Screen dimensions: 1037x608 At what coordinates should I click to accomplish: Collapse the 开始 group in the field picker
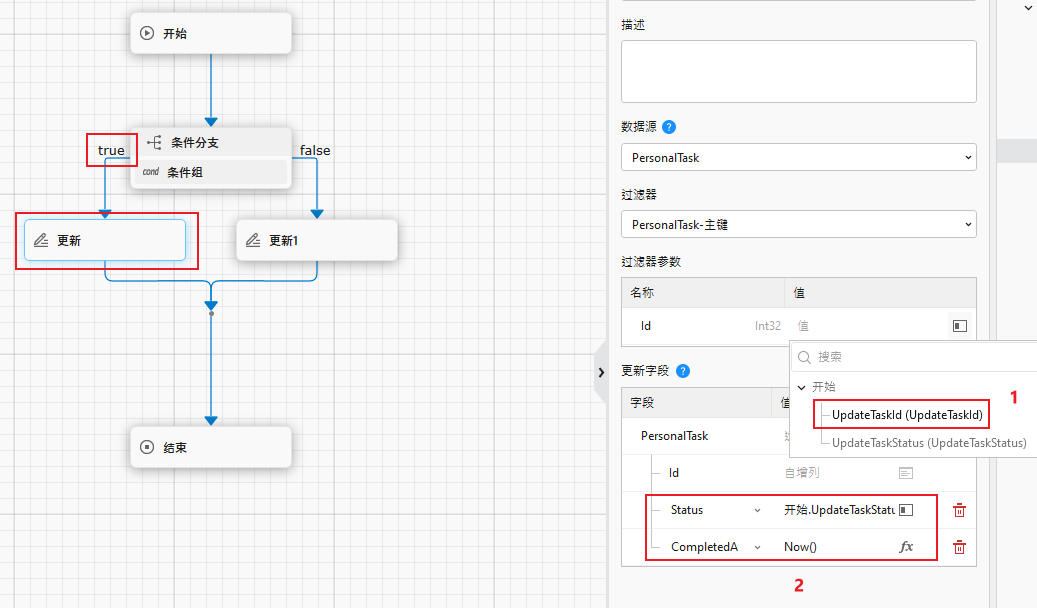(801, 386)
